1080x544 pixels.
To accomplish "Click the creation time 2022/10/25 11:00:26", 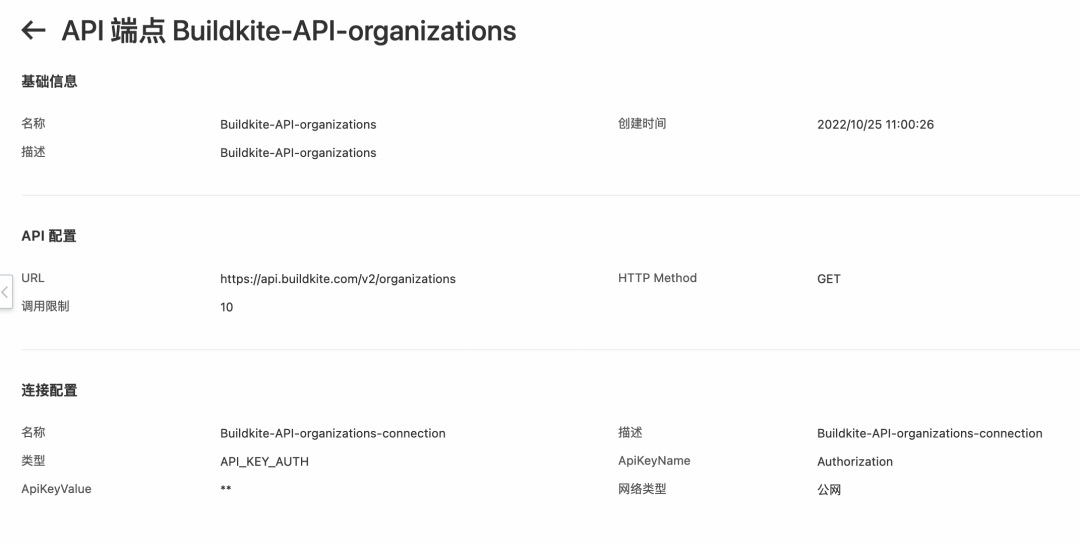I will click(x=875, y=125).
